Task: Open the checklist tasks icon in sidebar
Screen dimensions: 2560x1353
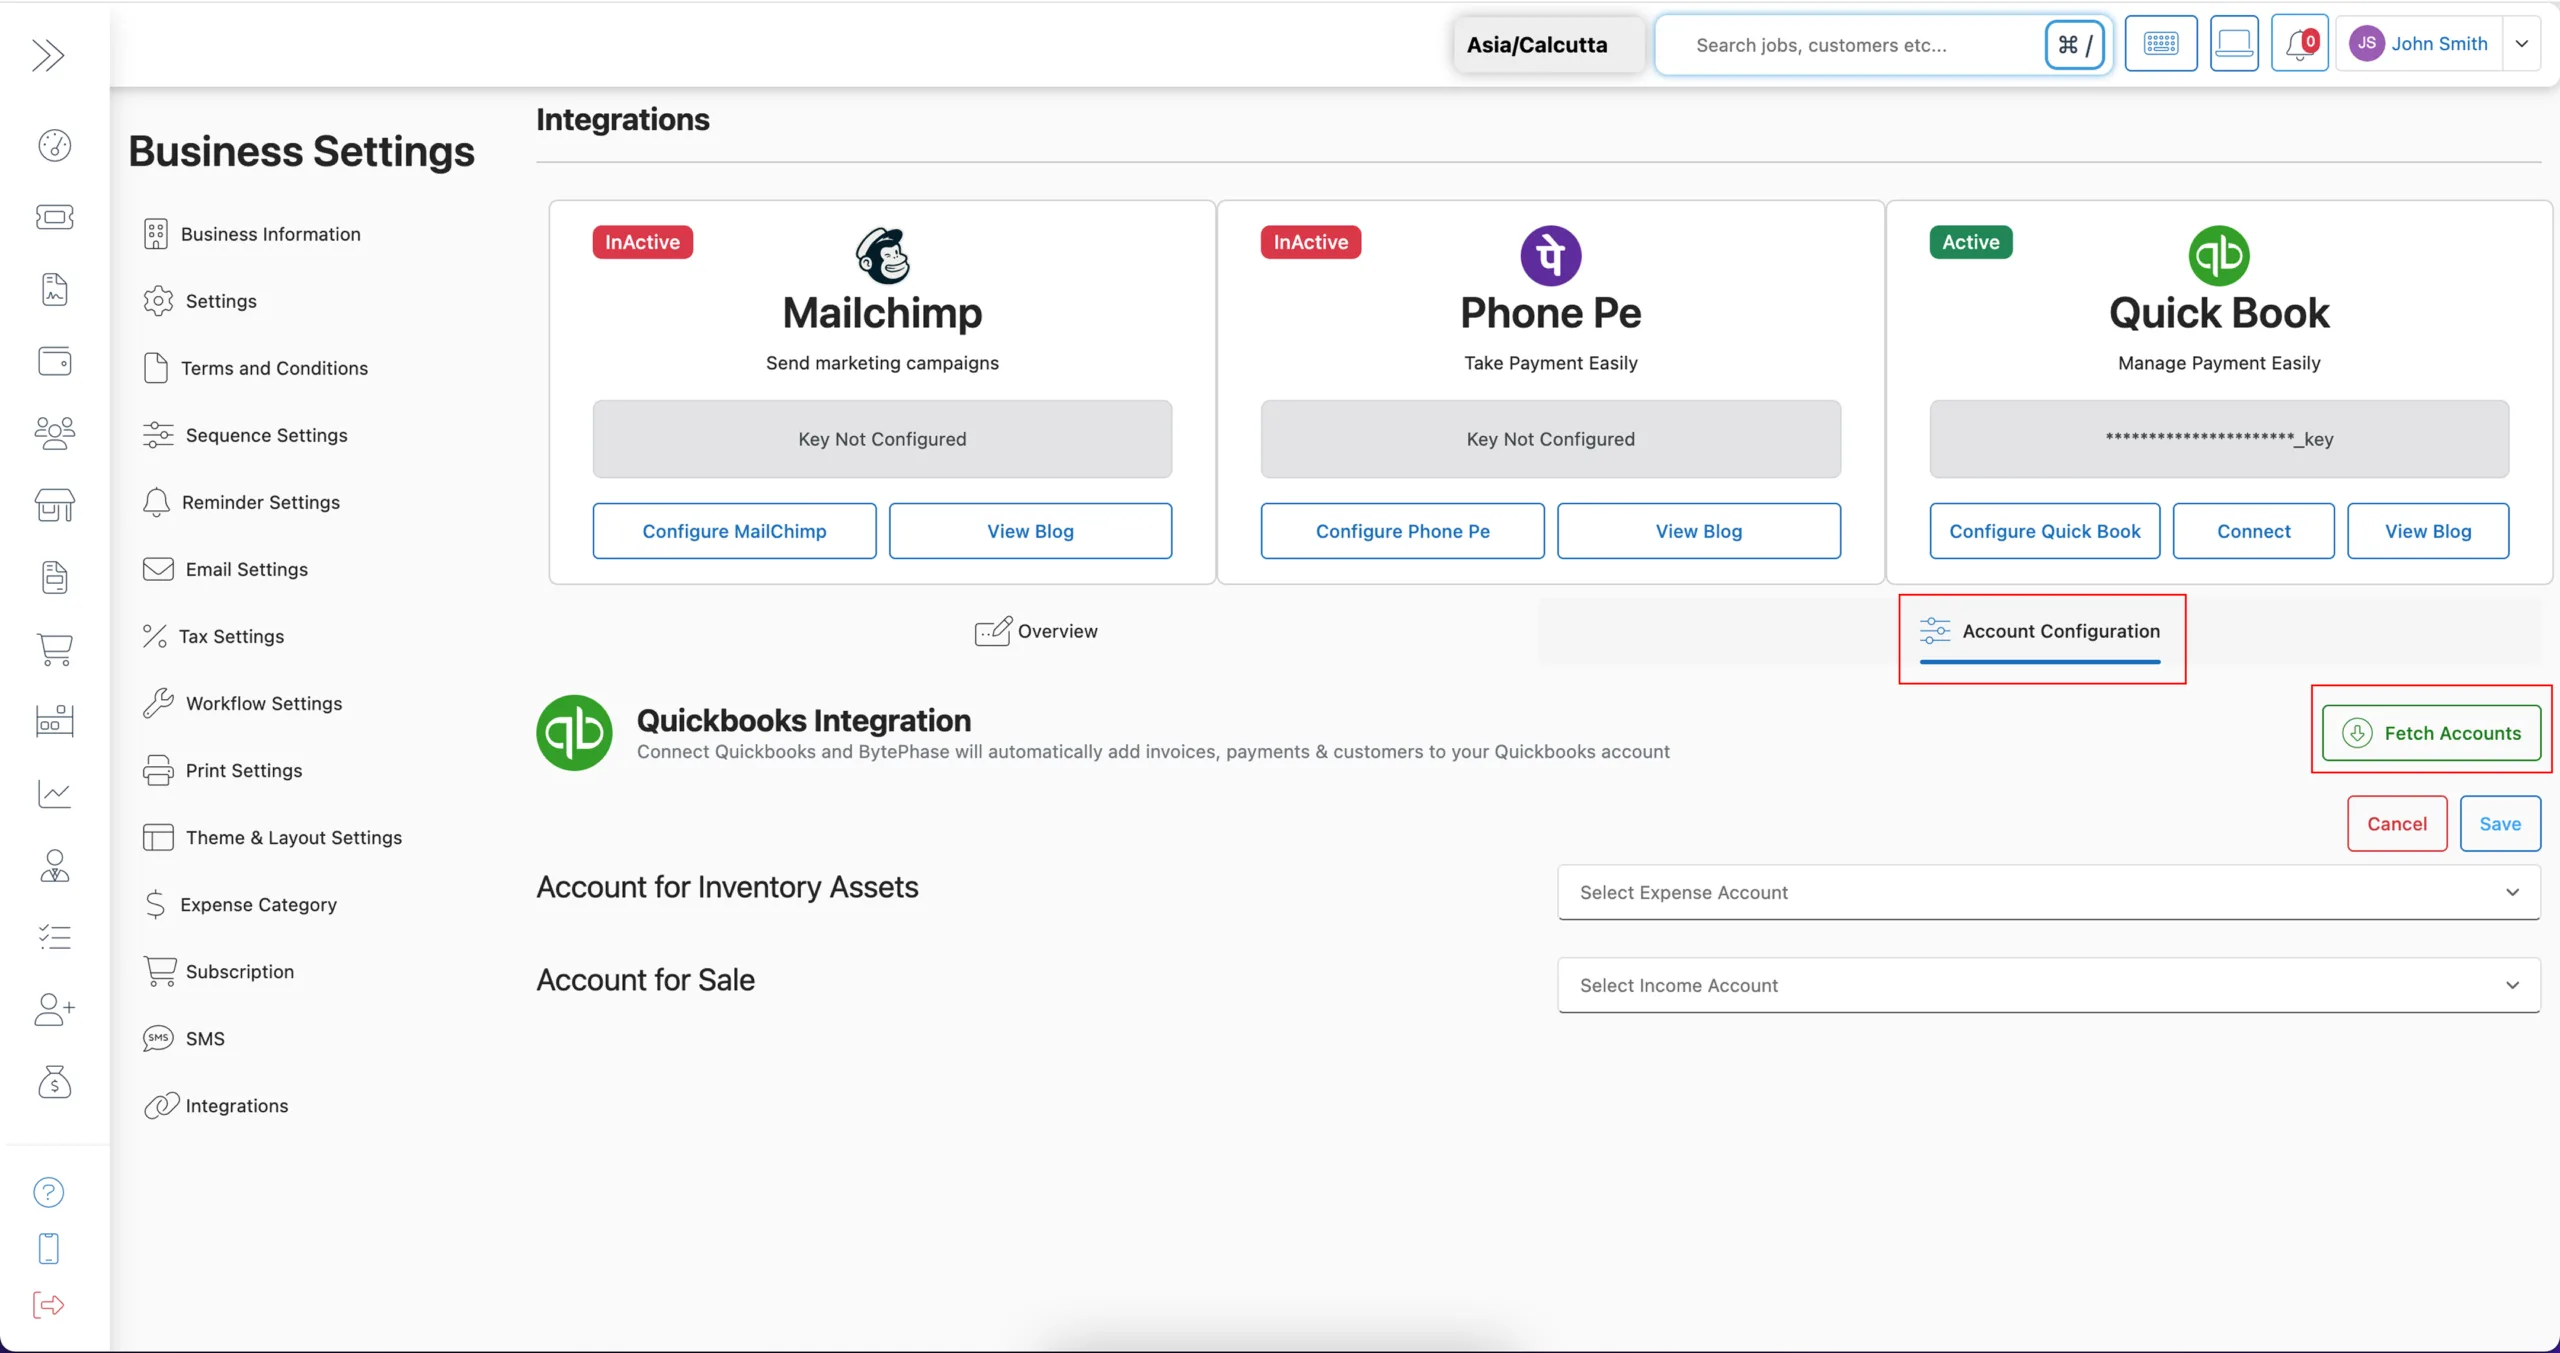Action: pyautogui.click(x=55, y=937)
